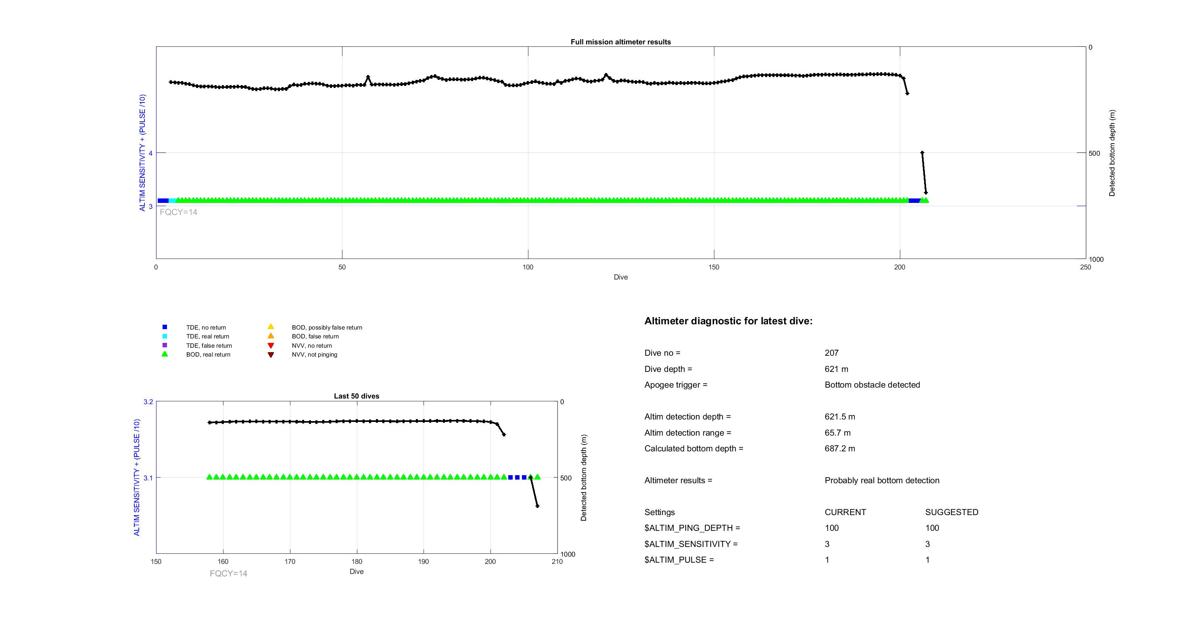
Task: Click the detection depth value '621.5 m'
Action: click(x=840, y=417)
